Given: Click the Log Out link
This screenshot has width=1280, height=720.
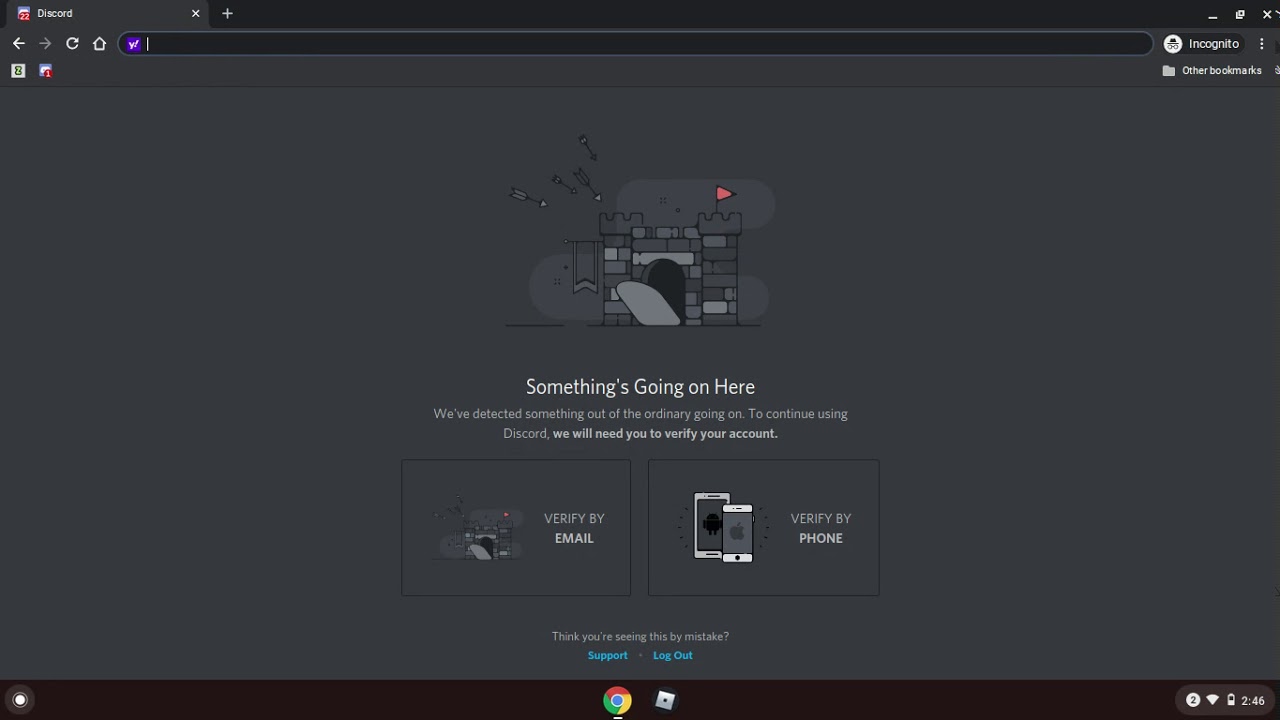Looking at the screenshot, I should pyautogui.click(x=673, y=655).
